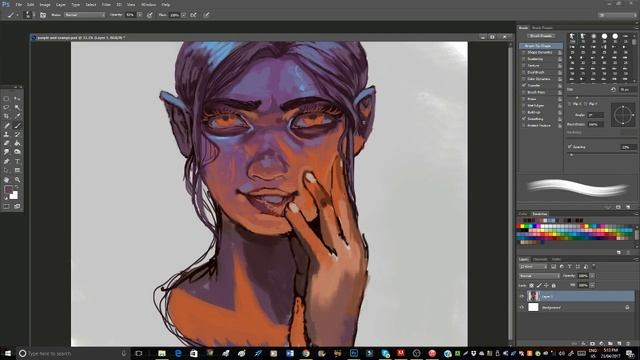Select the Lasso tool in the toolbox
Viewport: 640px width, 360px height.
pyautogui.click(x=6, y=107)
